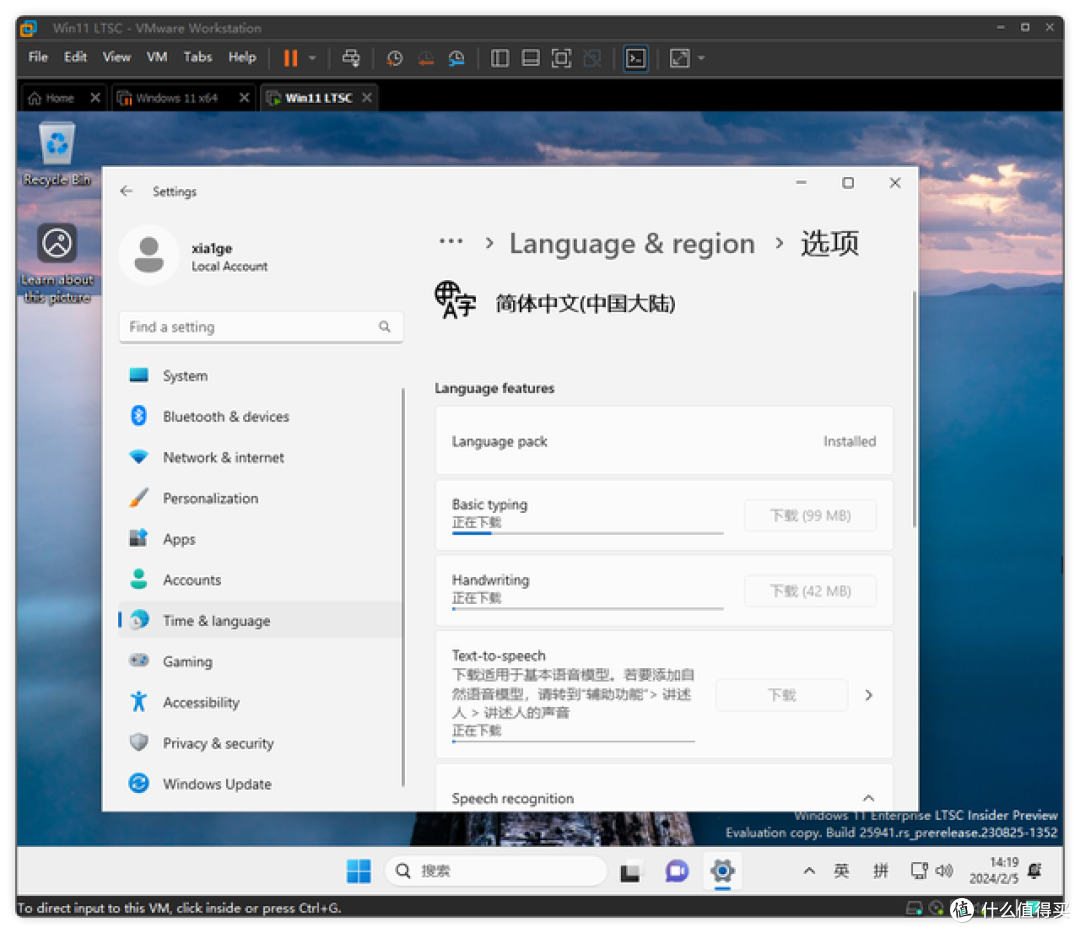The image size is (1080, 933).
Task: Open the pause button dropdown arrow
Action: 311,58
